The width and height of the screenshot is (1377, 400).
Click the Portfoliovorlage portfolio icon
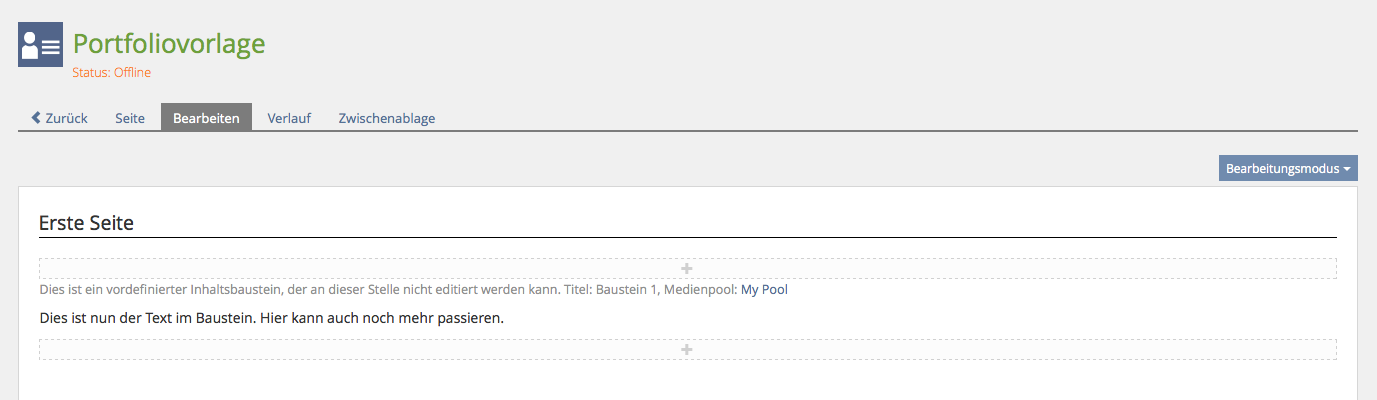(x=40, y=45)
